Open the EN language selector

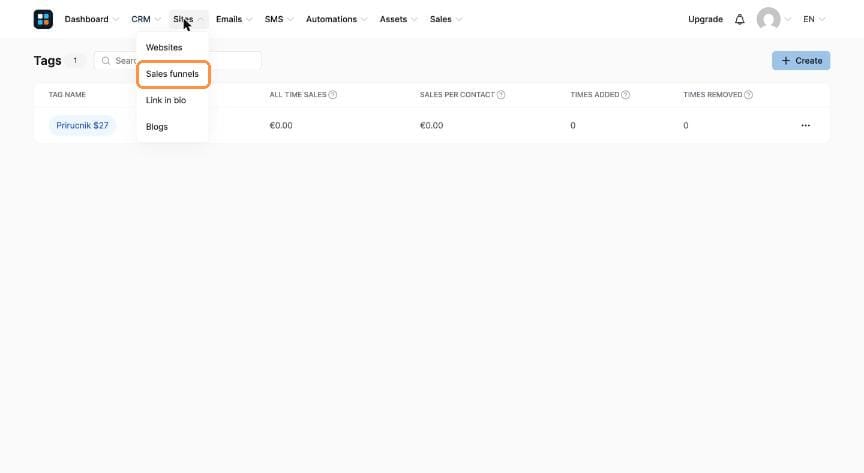tap(814, 19)
